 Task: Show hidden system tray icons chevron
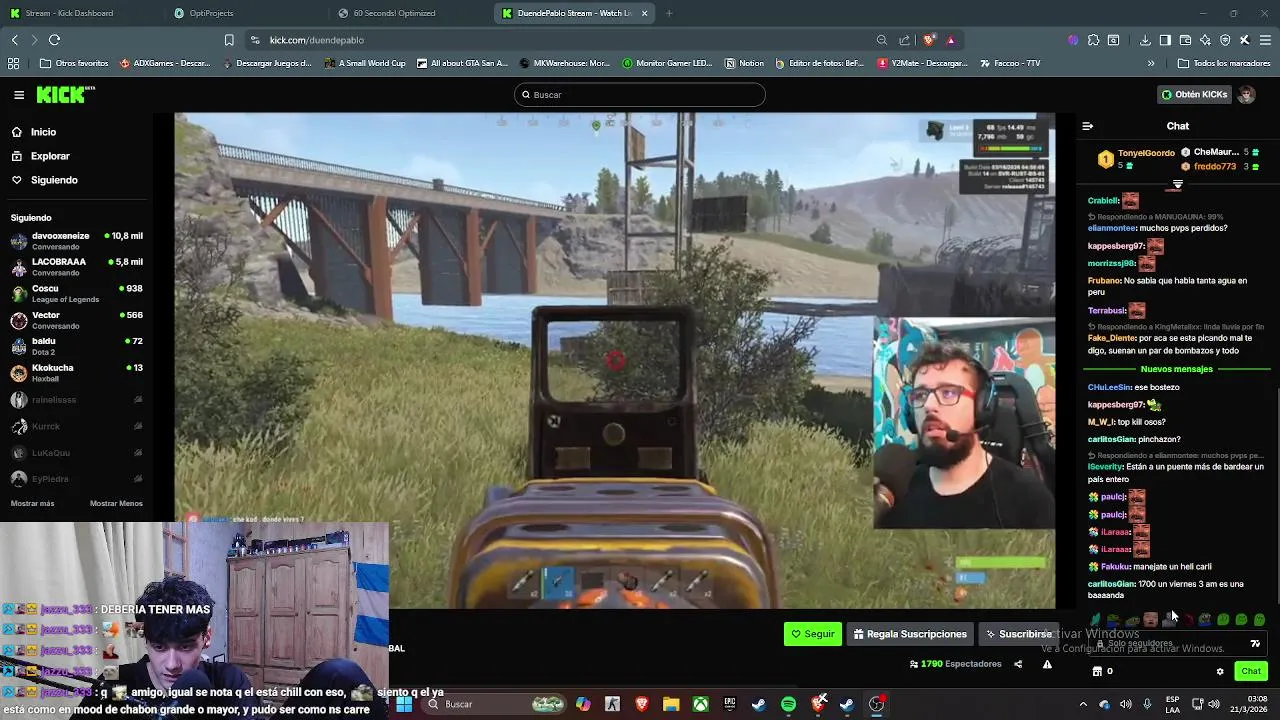tap(1083, 704)
